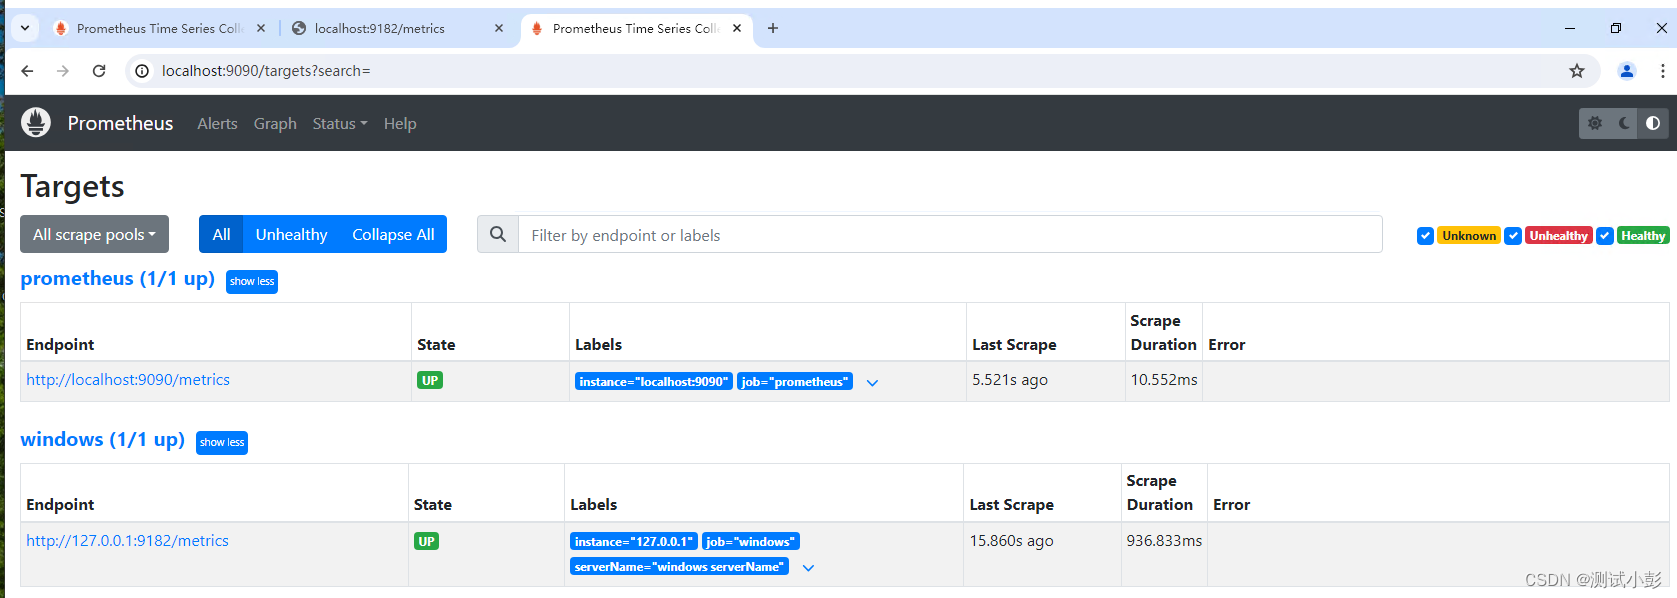The image size is (1677, 598).
Task: Toggle the Unknown state checkbox
Action: point(1425,236)
